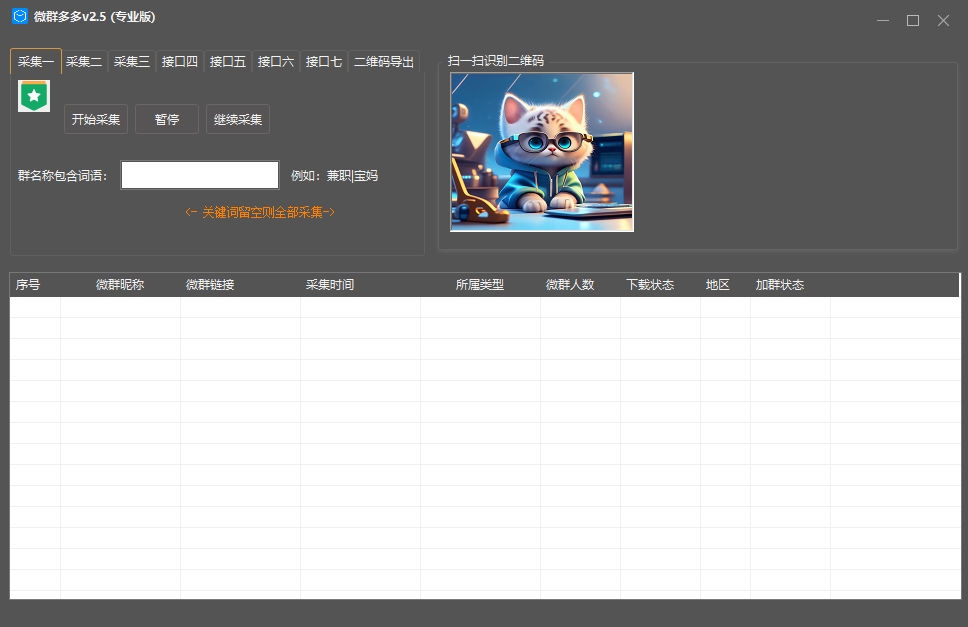
Task: Go to the 接口五 tab
Action: coord(228,62)
